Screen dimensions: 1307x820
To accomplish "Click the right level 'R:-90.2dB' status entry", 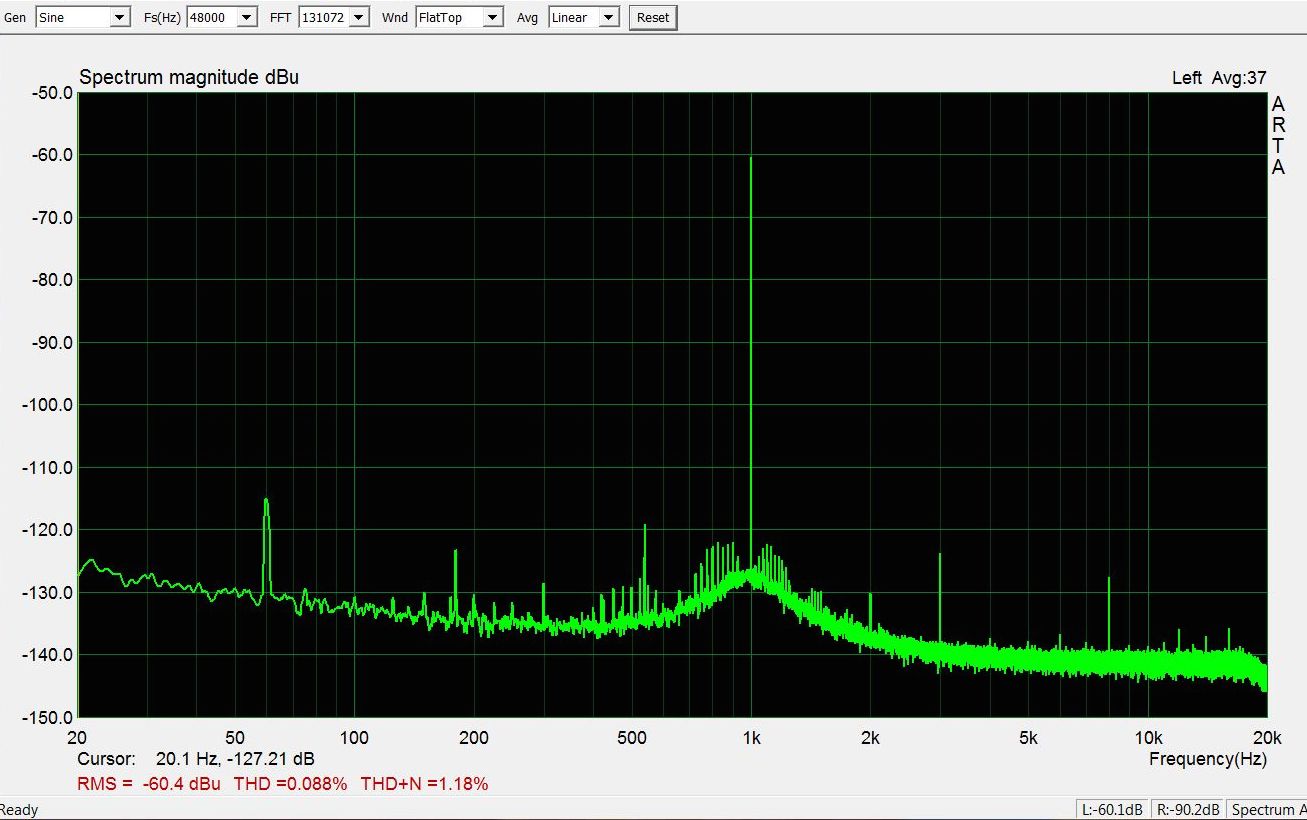I will click(x=1188, y=810).
